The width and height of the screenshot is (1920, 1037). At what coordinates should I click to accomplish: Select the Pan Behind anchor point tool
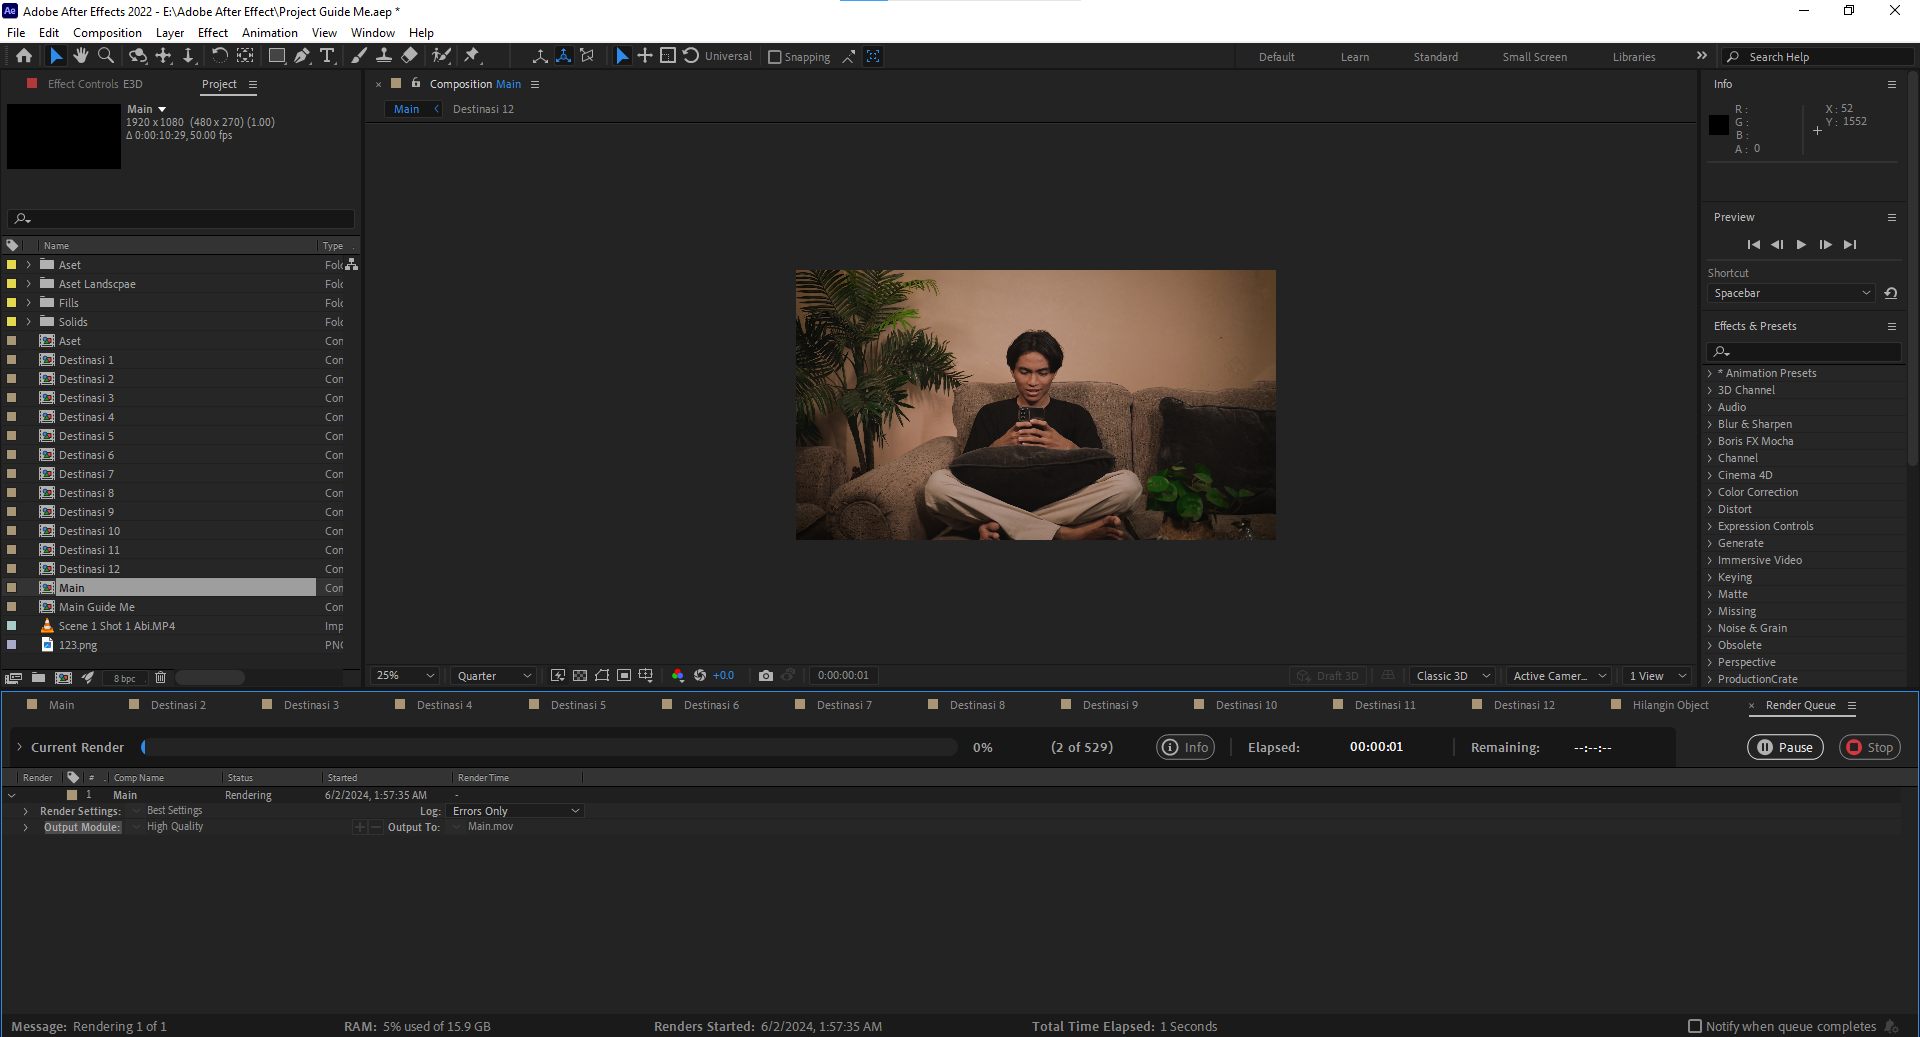pos(245,56)
